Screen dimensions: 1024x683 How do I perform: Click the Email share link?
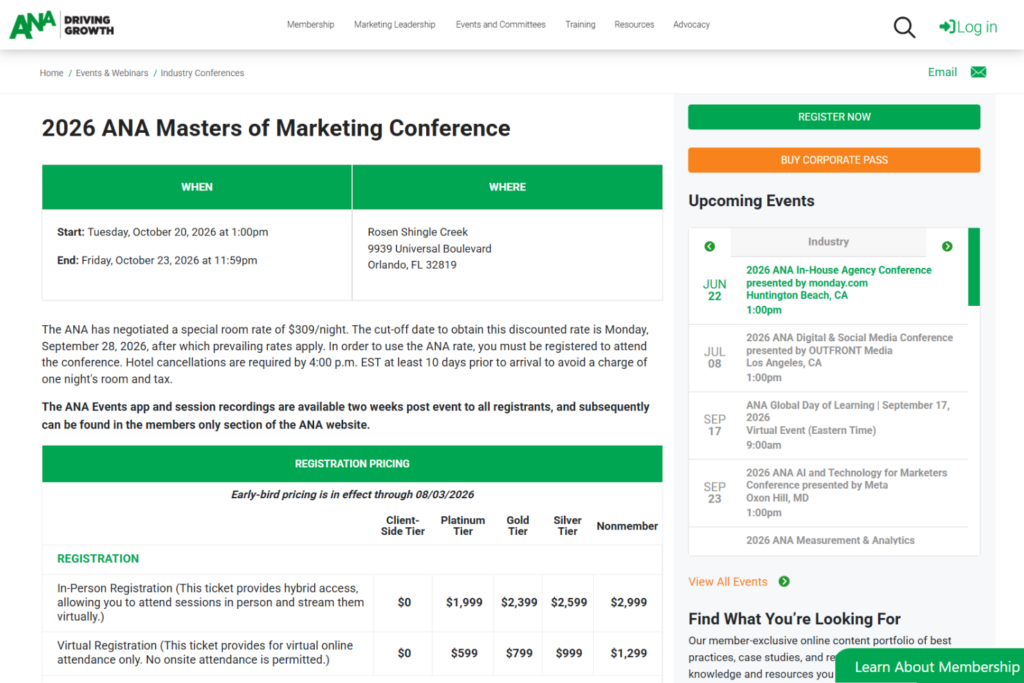(x=942, y=72)
